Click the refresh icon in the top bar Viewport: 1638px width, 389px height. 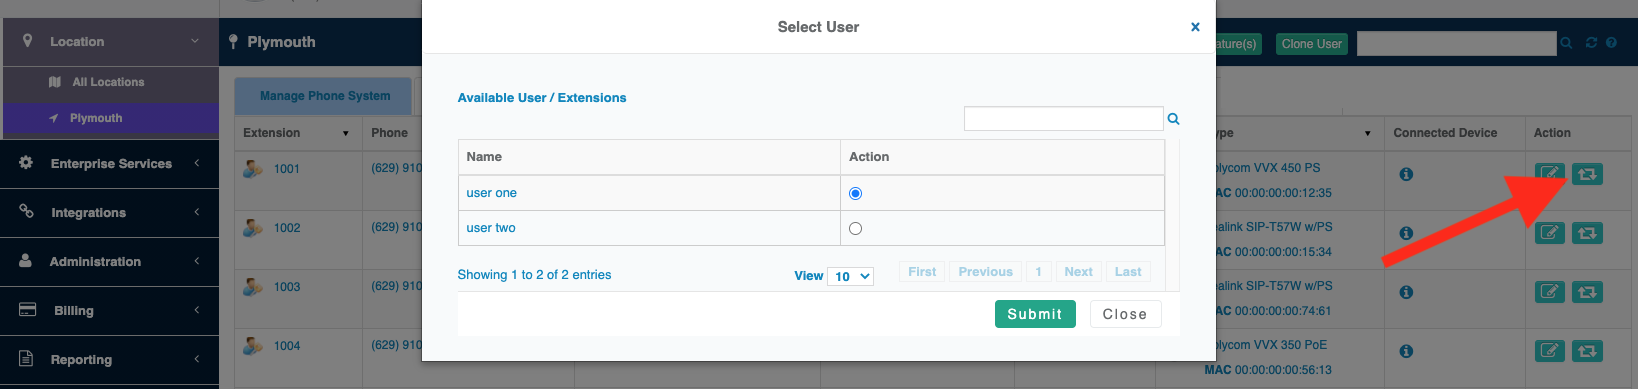point(1591,43)
